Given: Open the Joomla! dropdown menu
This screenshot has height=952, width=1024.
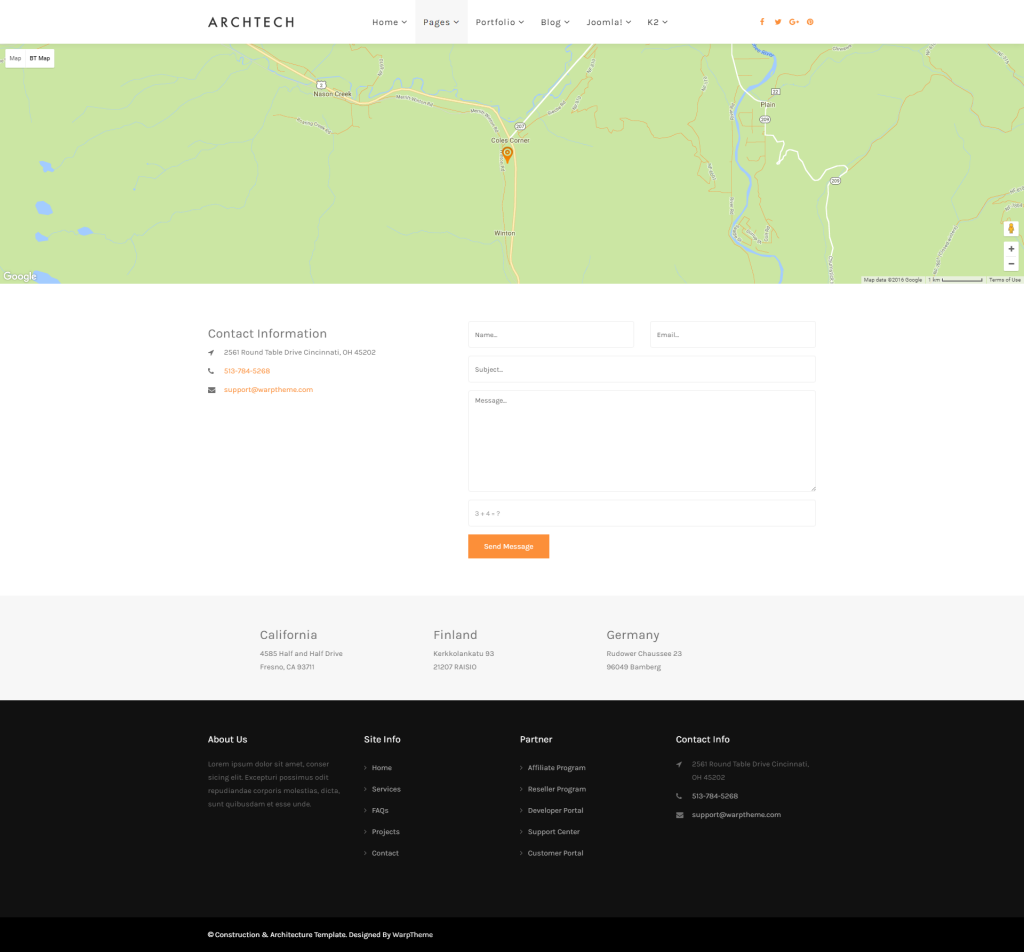Looking at the screenshot, I should click(x=607, y=21).
